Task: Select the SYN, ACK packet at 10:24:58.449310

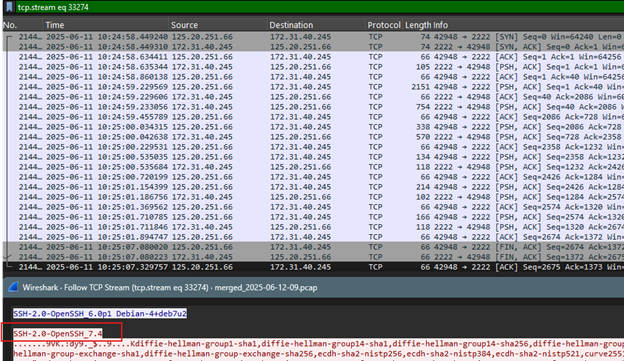Action: (313, 47)
